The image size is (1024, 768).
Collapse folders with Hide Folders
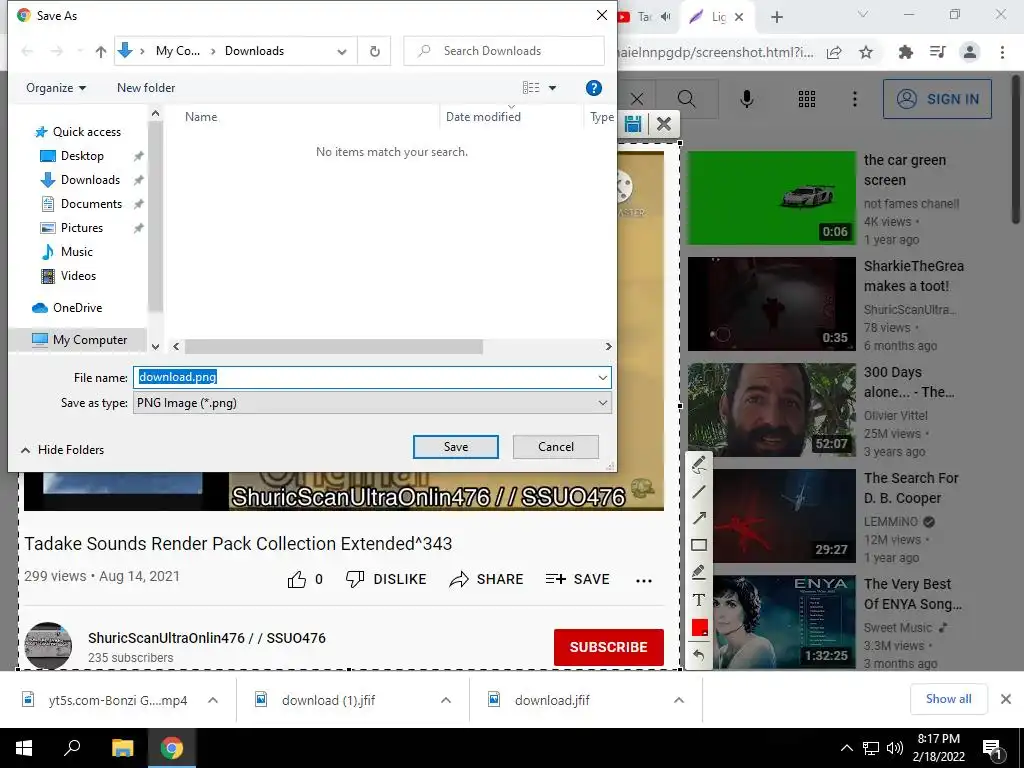(x=63, y=449)
